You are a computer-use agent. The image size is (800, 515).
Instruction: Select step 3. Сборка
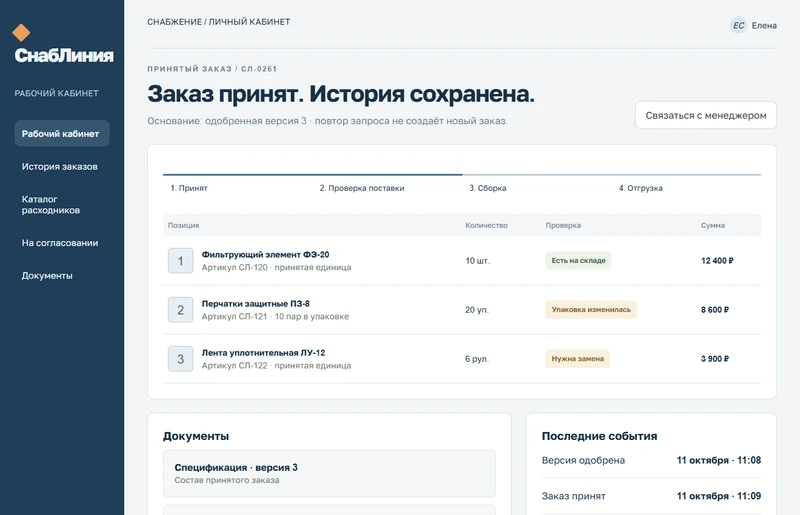(x=488, y=188)
